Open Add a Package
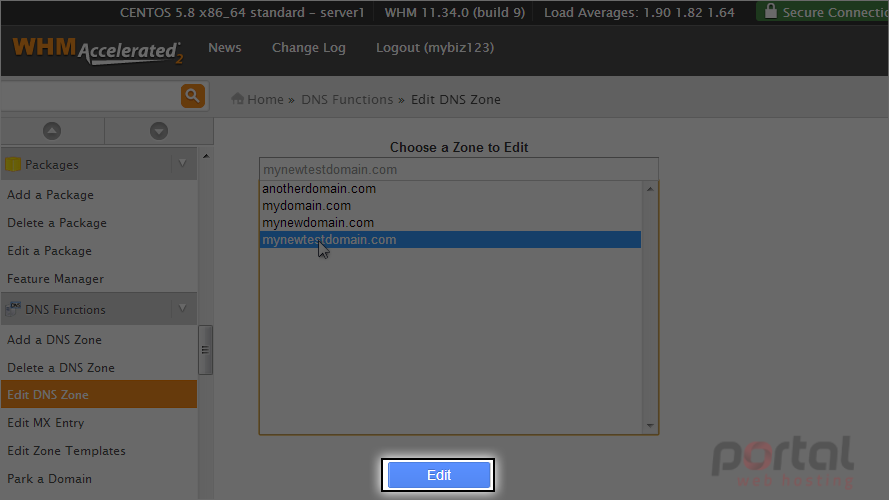Screen dimensions: 889x500 (x=50, y=194)
